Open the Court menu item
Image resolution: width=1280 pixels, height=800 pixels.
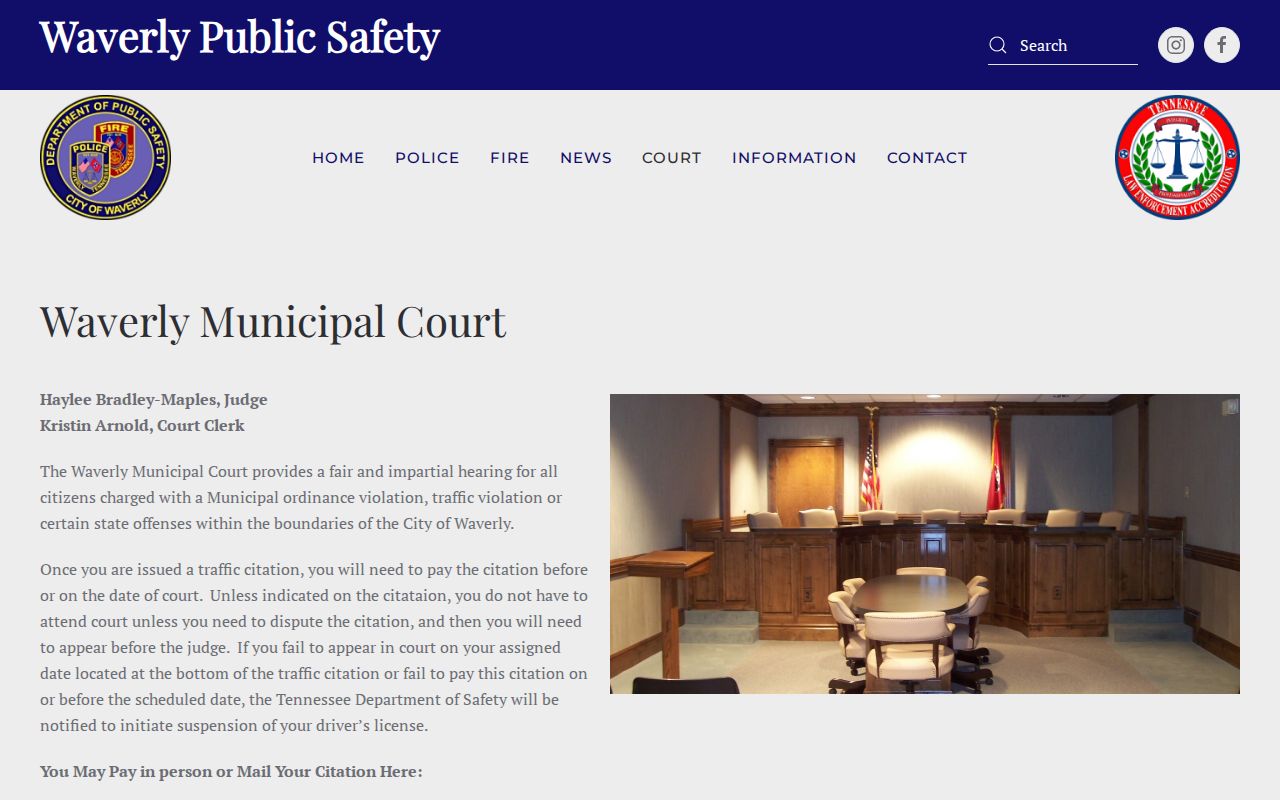coord(672,158)
